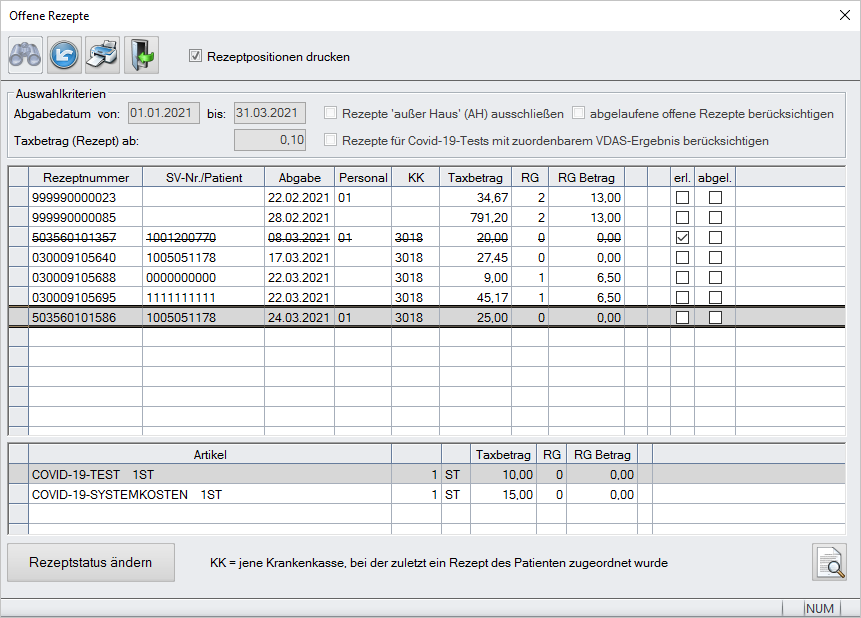The width and height of the screenshot is (861, 618).
Task: Click the blue undo arrow icon
Action: [64, 55]
